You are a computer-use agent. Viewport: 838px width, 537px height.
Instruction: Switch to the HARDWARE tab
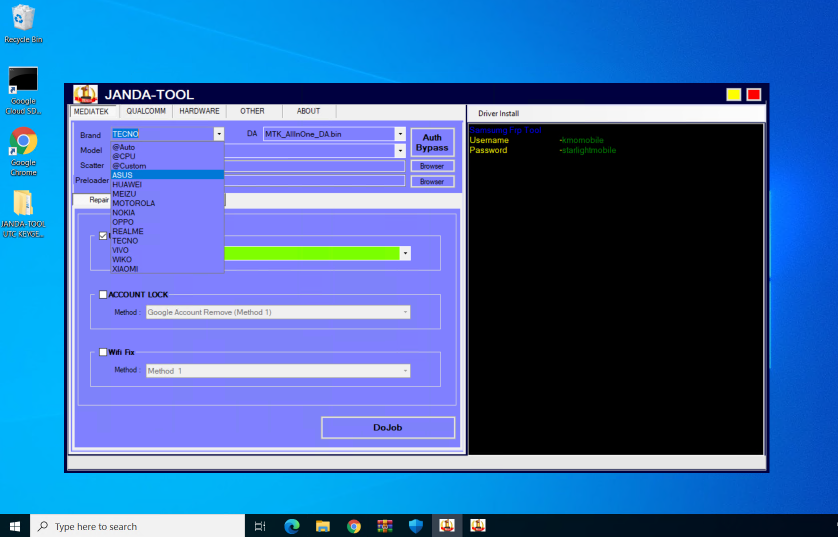199,111
